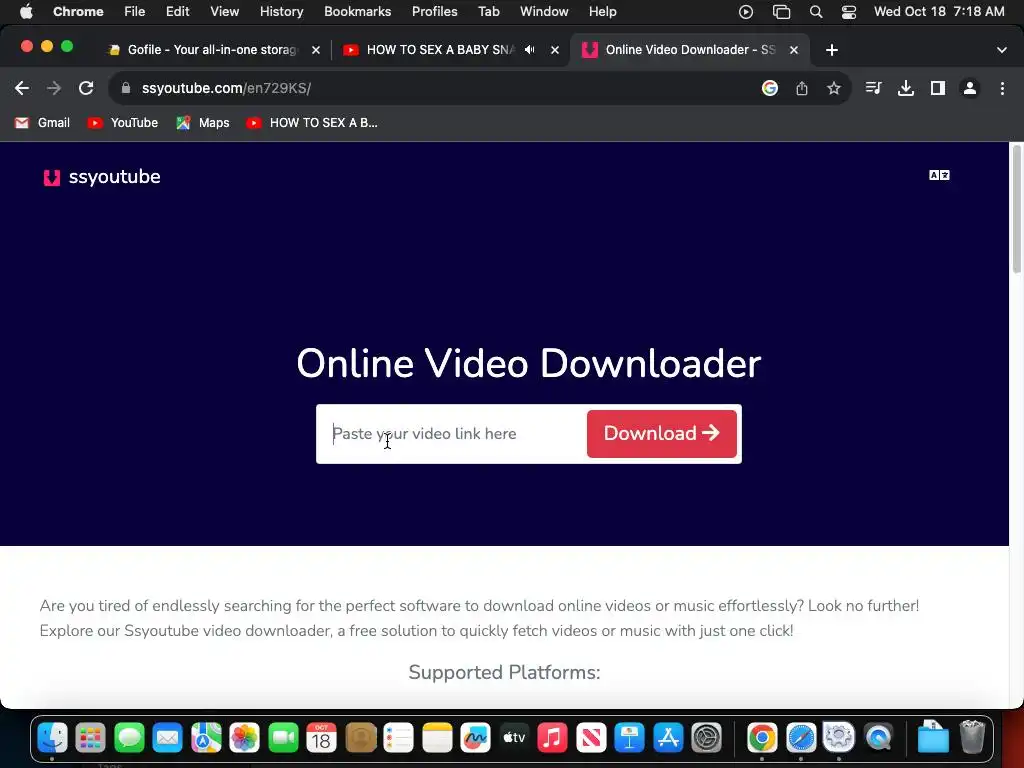The height and width of the screenshot is (768, 1024).
Task: Open Safari from the Dock
Action: tap(801, 738)
